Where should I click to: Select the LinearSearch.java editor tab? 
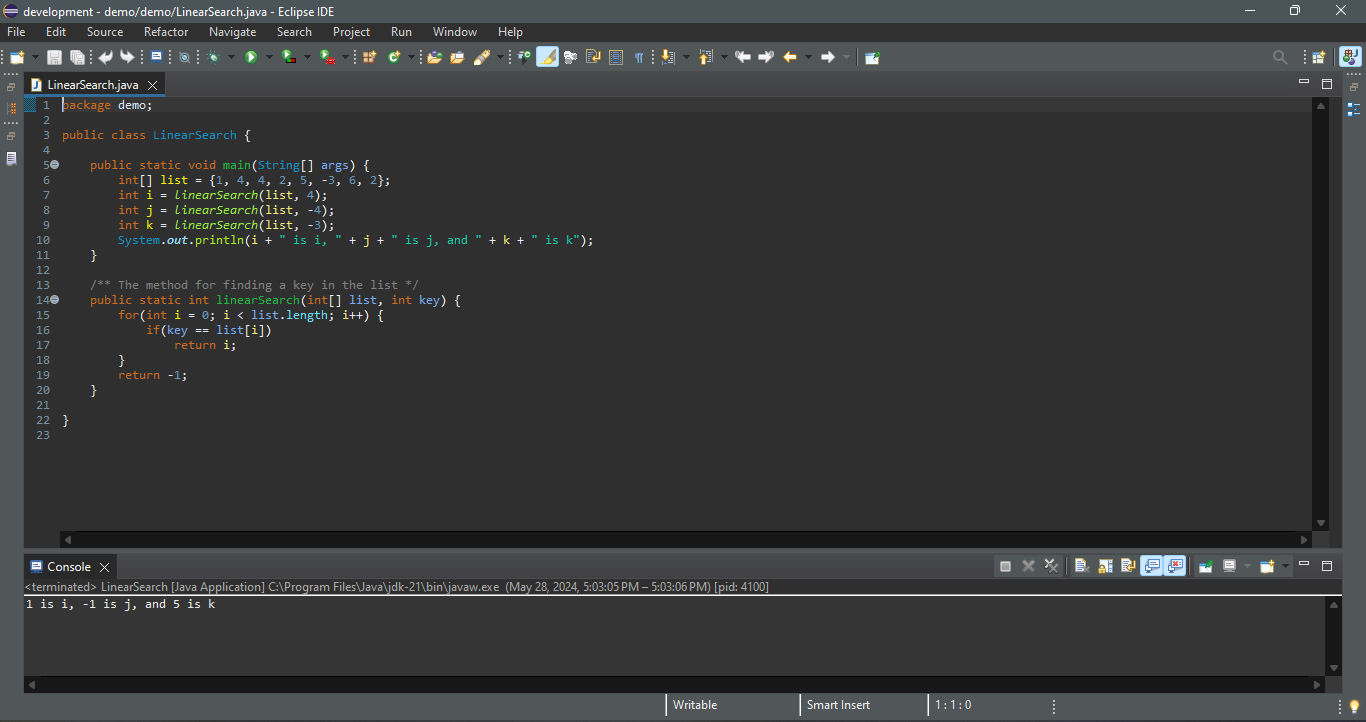pos(92,85)
